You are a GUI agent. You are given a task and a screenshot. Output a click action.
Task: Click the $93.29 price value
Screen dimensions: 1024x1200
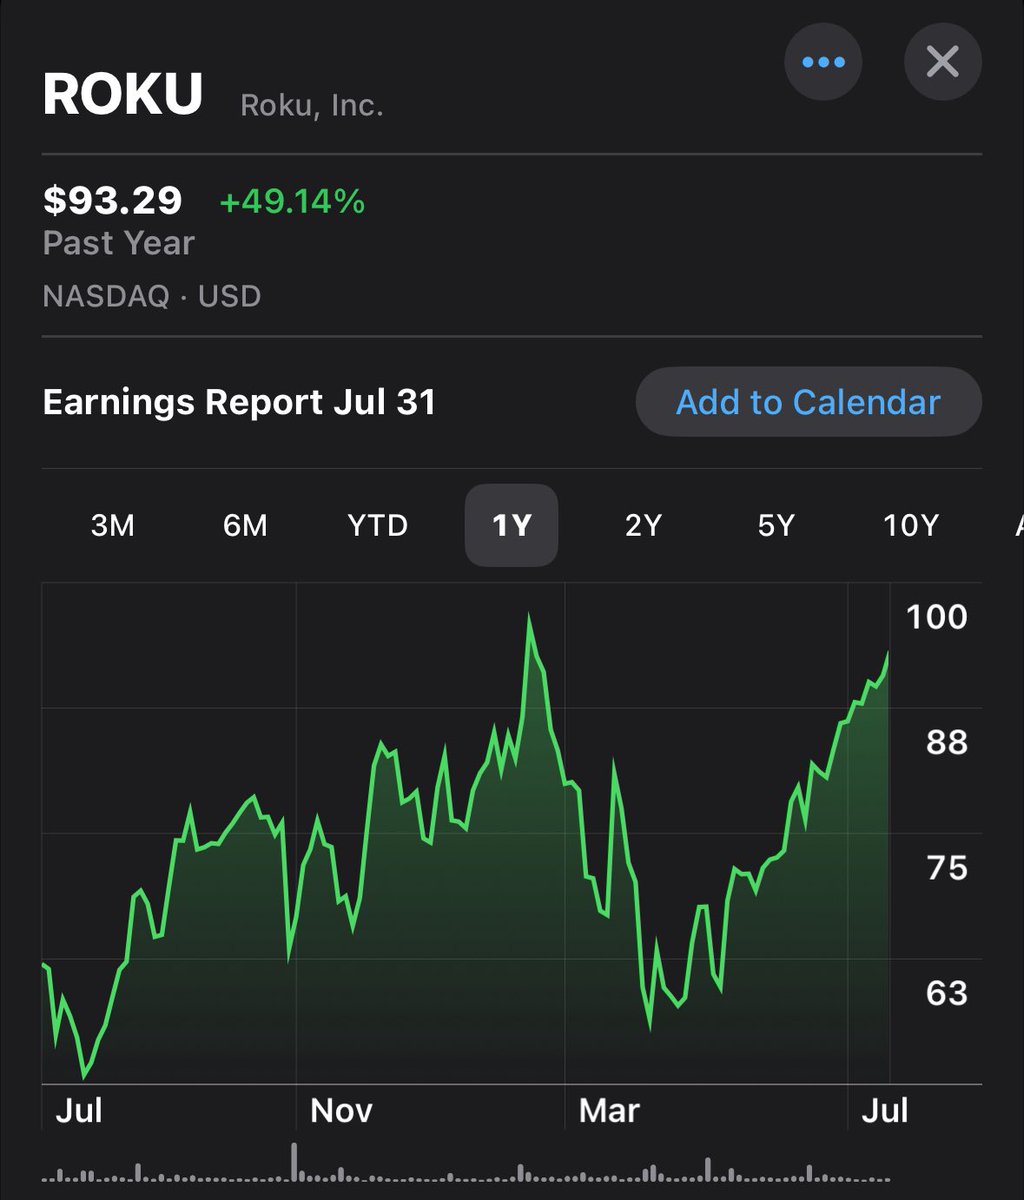[113, 201]
